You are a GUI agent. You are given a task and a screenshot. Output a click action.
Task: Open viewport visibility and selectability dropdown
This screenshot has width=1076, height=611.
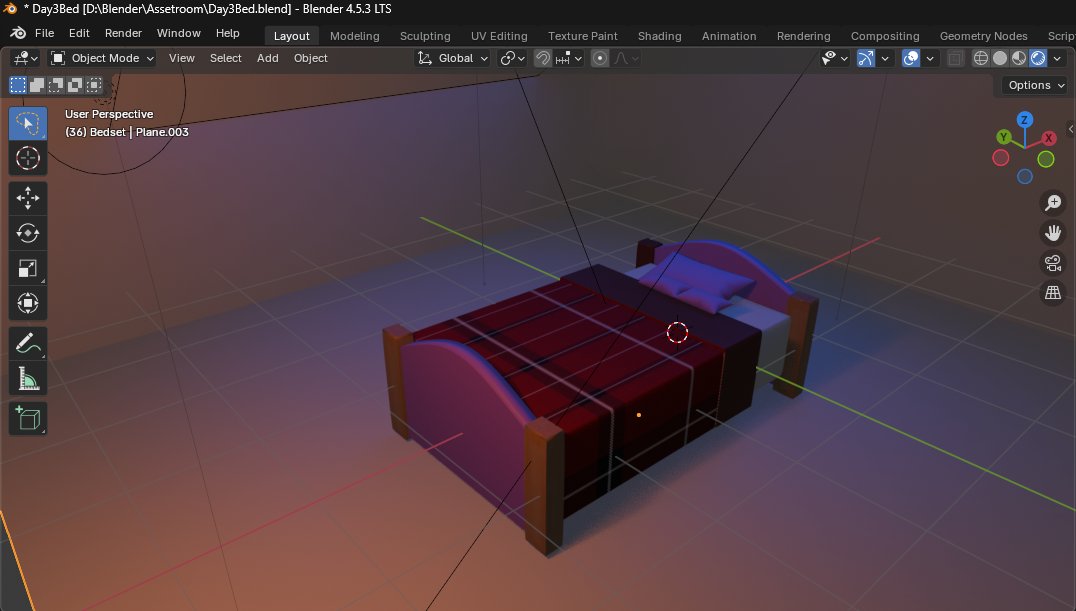point(835,58)
